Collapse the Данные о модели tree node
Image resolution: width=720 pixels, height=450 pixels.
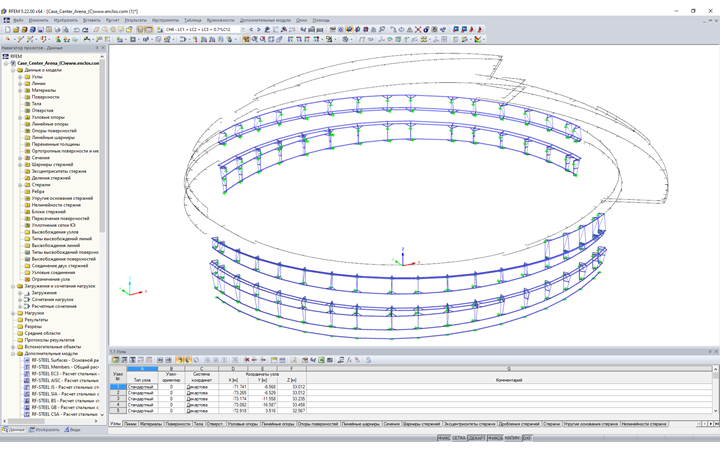click(13, 70)
